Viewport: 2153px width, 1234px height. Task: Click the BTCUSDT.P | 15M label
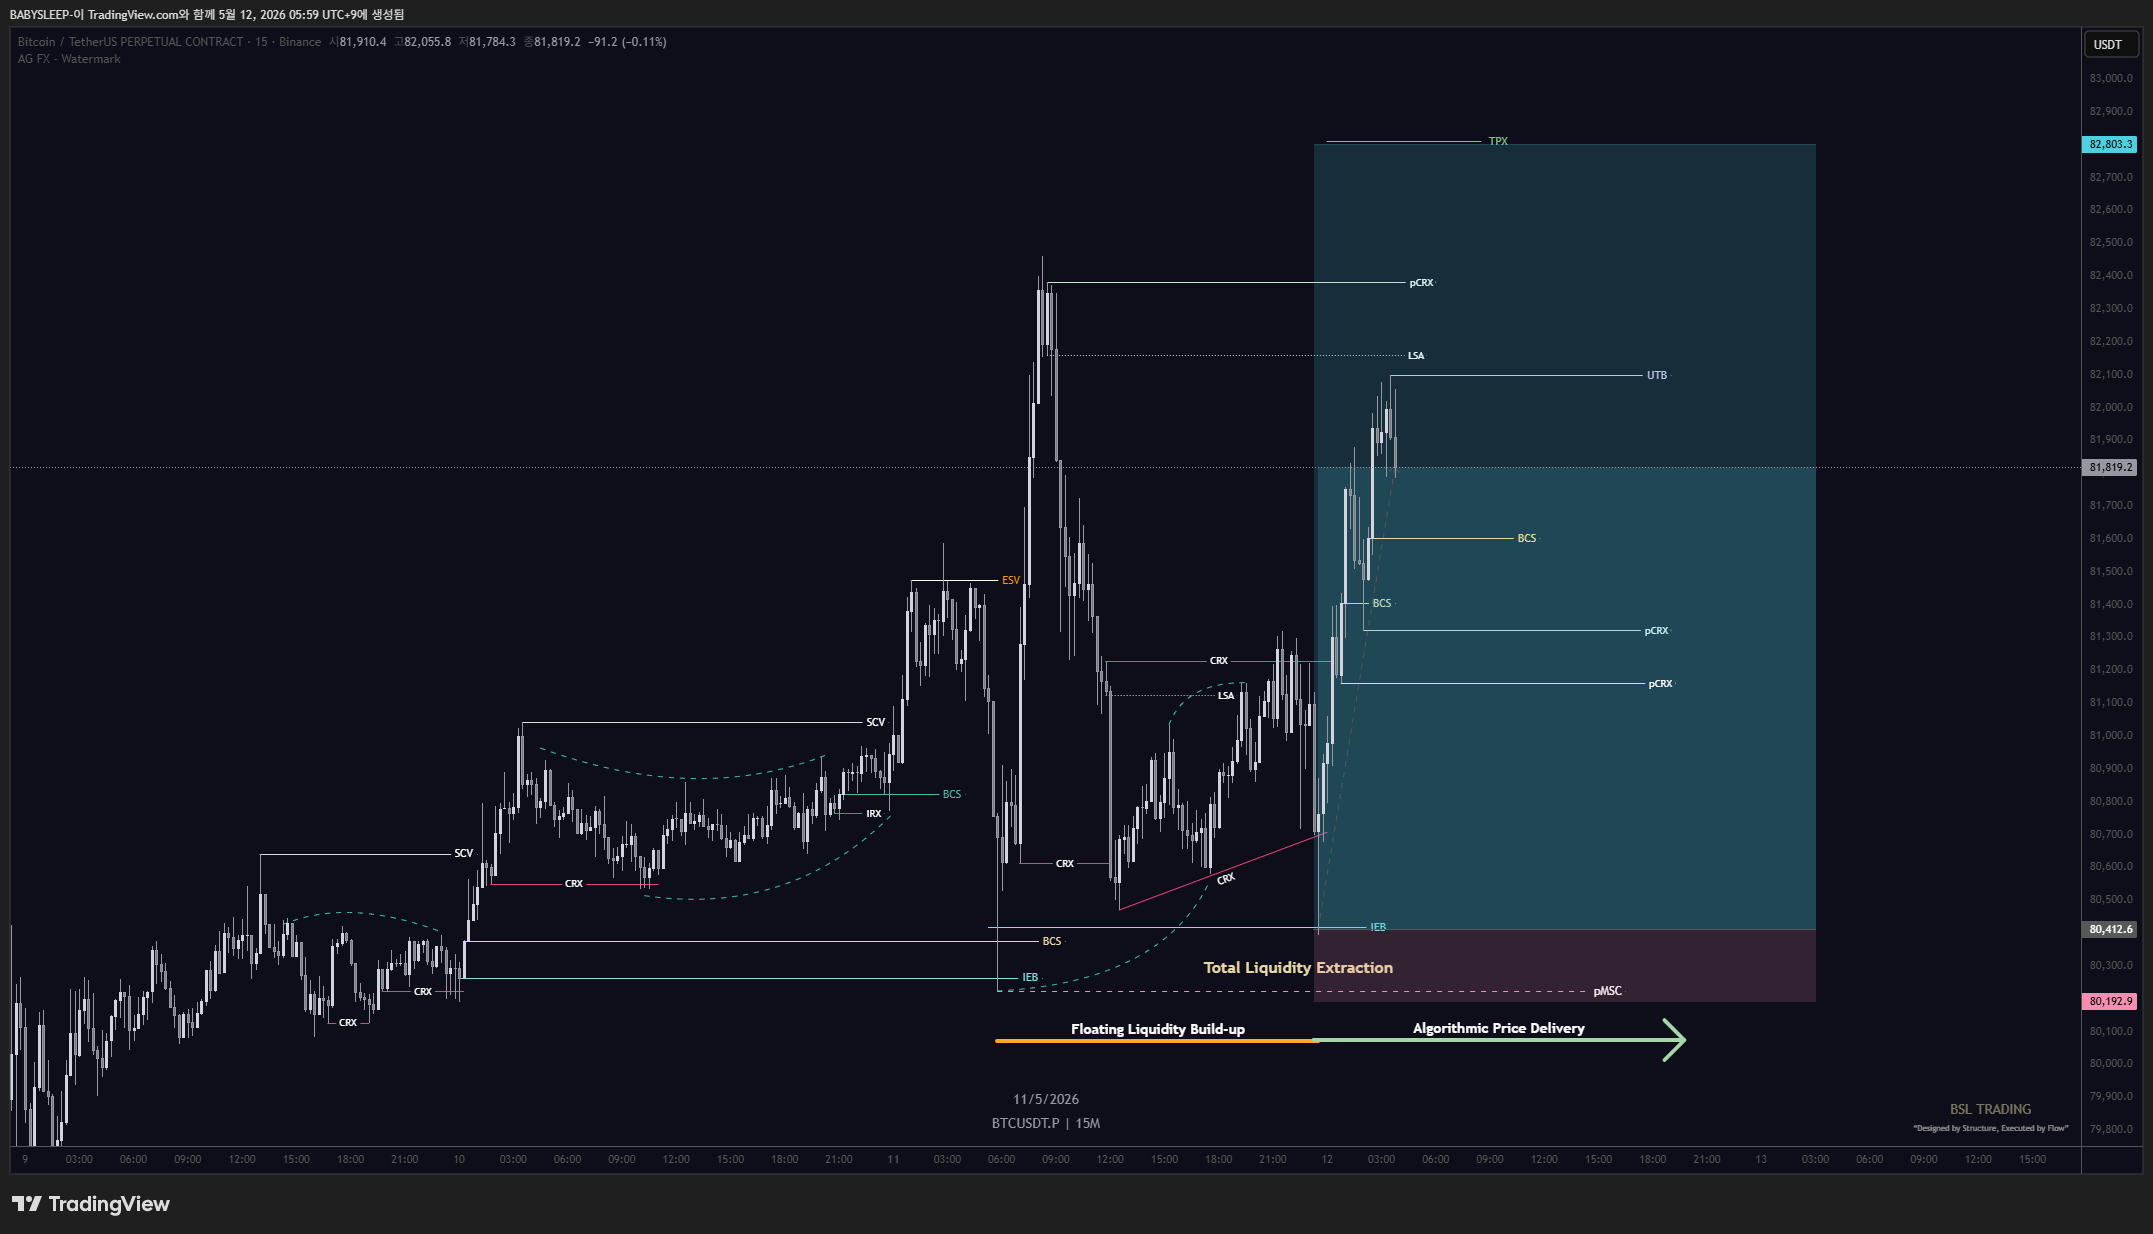click(x=1045, y=1123)
